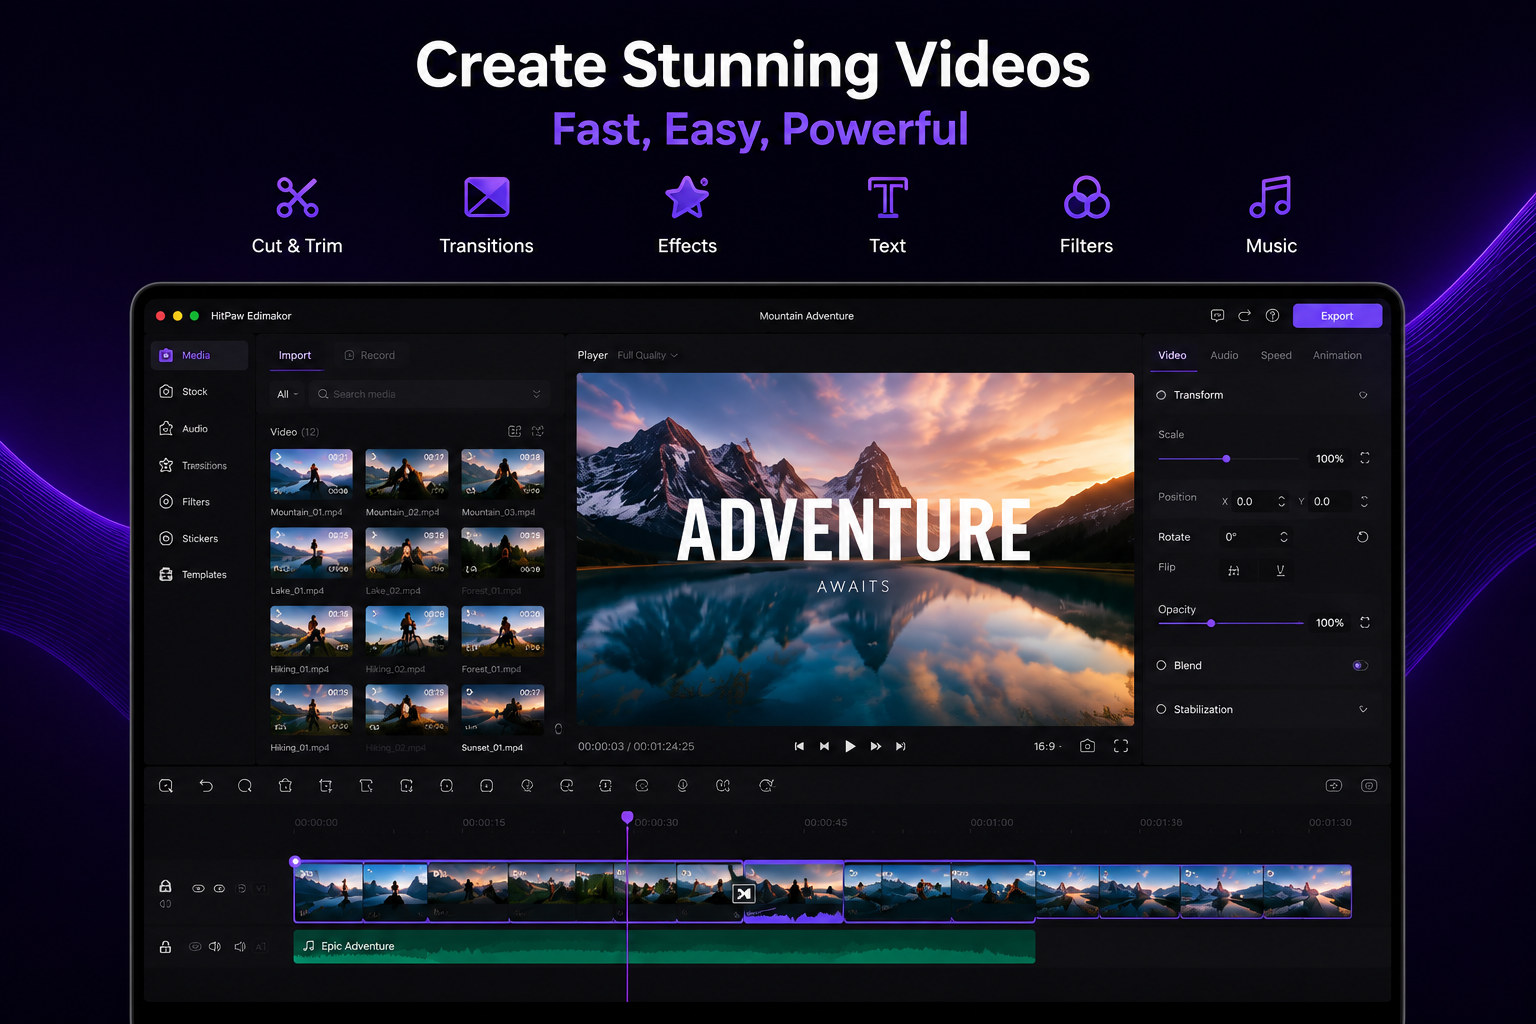Click the play button in player
Screen dimensions: 1536x1024
(x=850, y=746)
